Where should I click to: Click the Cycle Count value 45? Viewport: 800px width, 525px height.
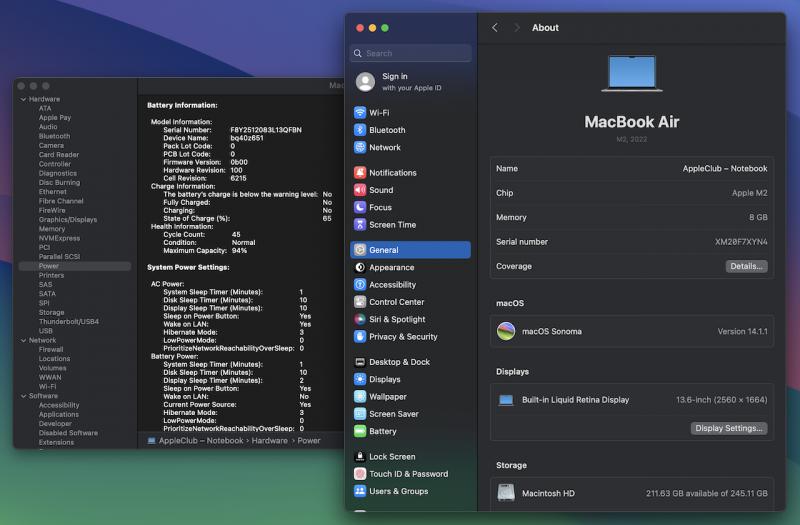(236, 234)
